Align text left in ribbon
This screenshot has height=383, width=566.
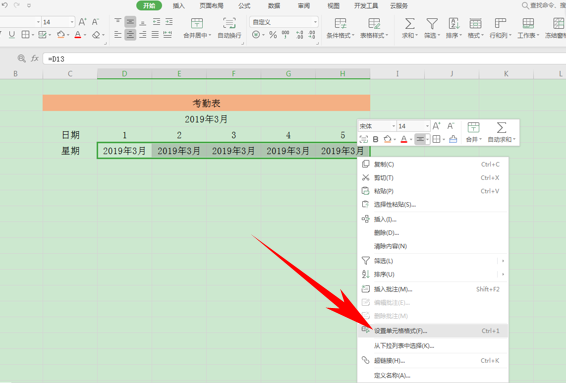click(118, 35)
